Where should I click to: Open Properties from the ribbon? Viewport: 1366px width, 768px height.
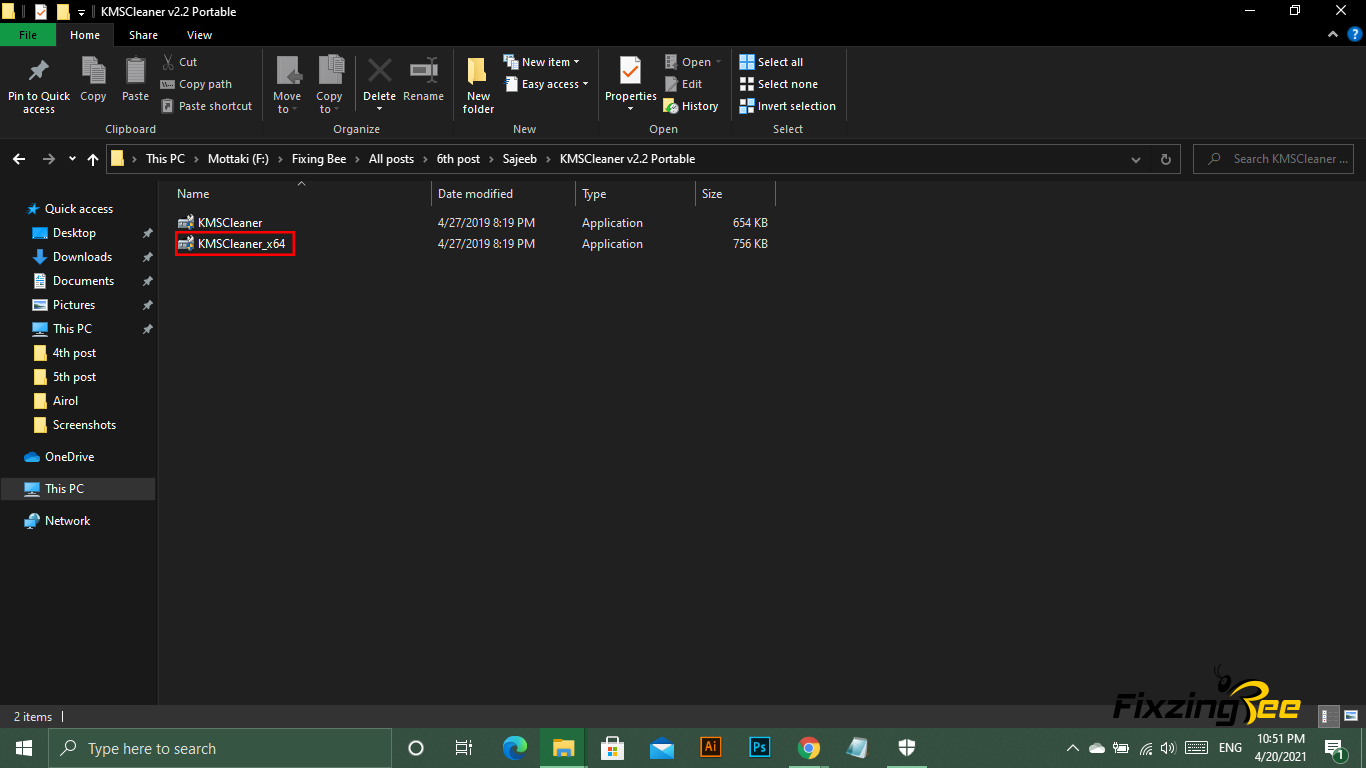pos(630,82)
